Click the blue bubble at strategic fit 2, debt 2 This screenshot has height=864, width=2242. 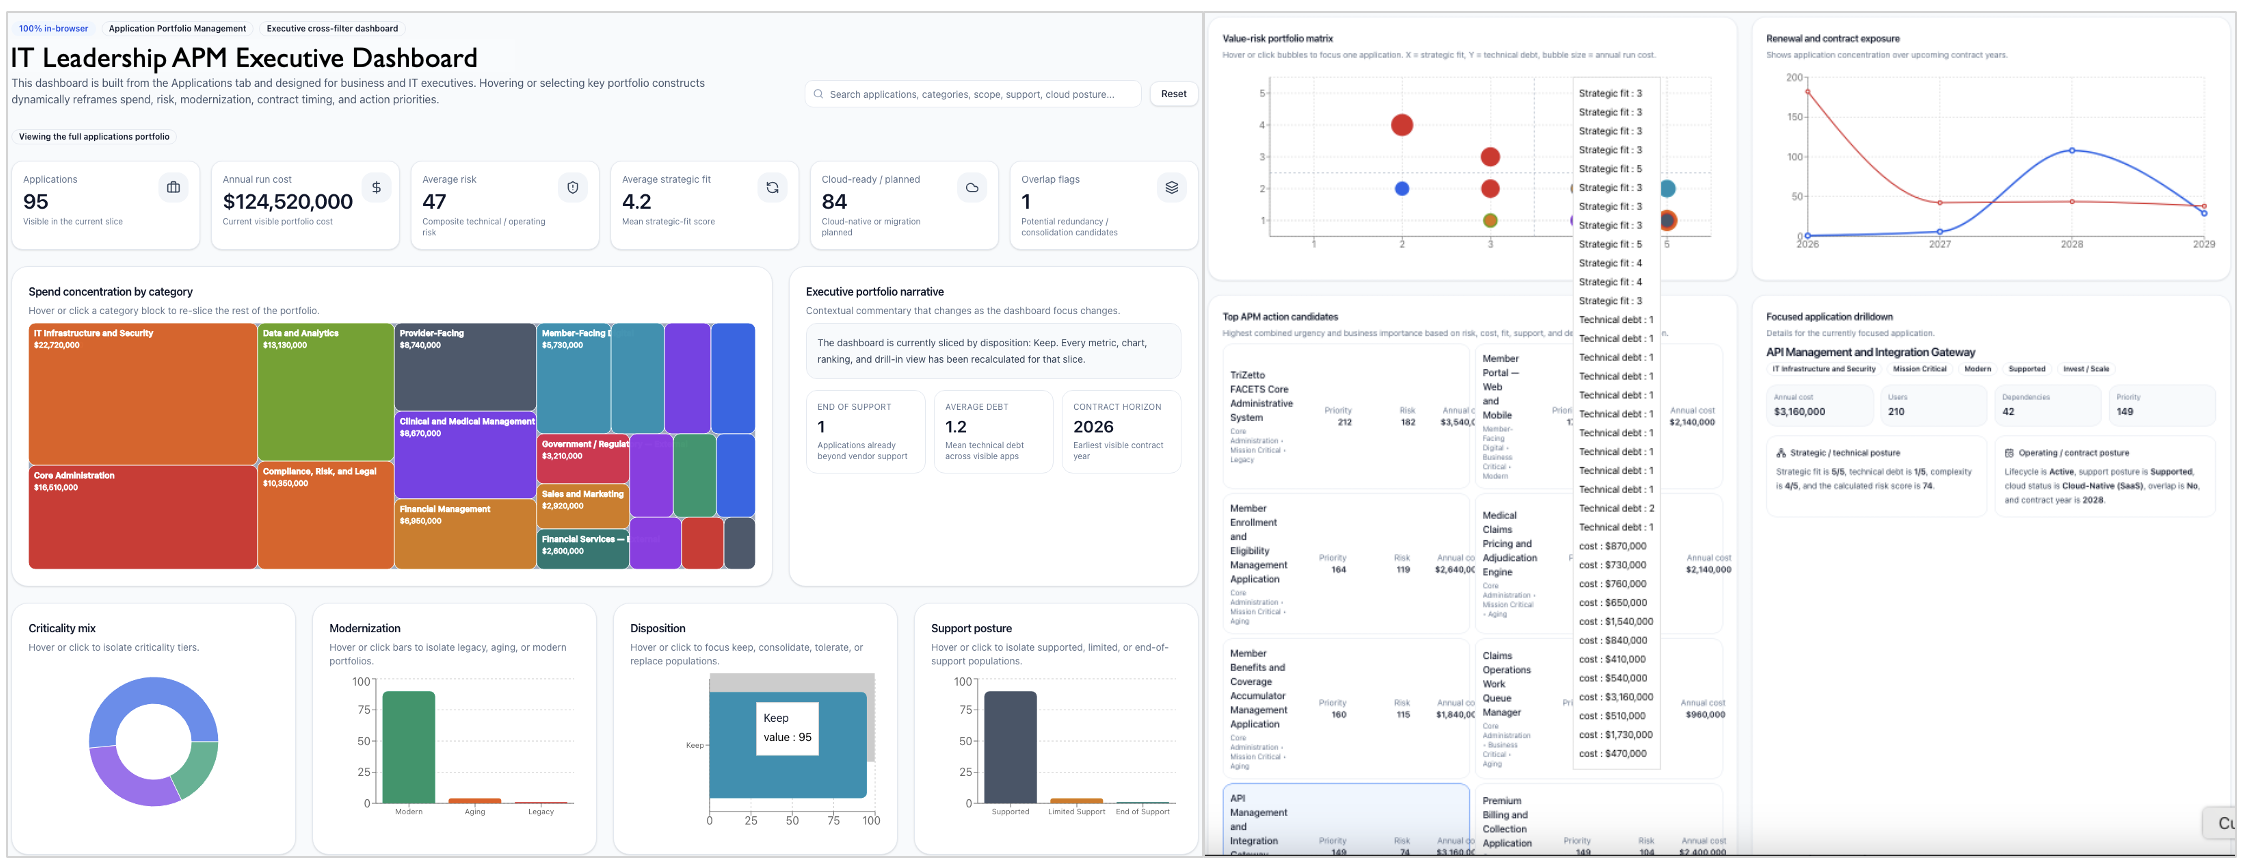pos(1402,188)
